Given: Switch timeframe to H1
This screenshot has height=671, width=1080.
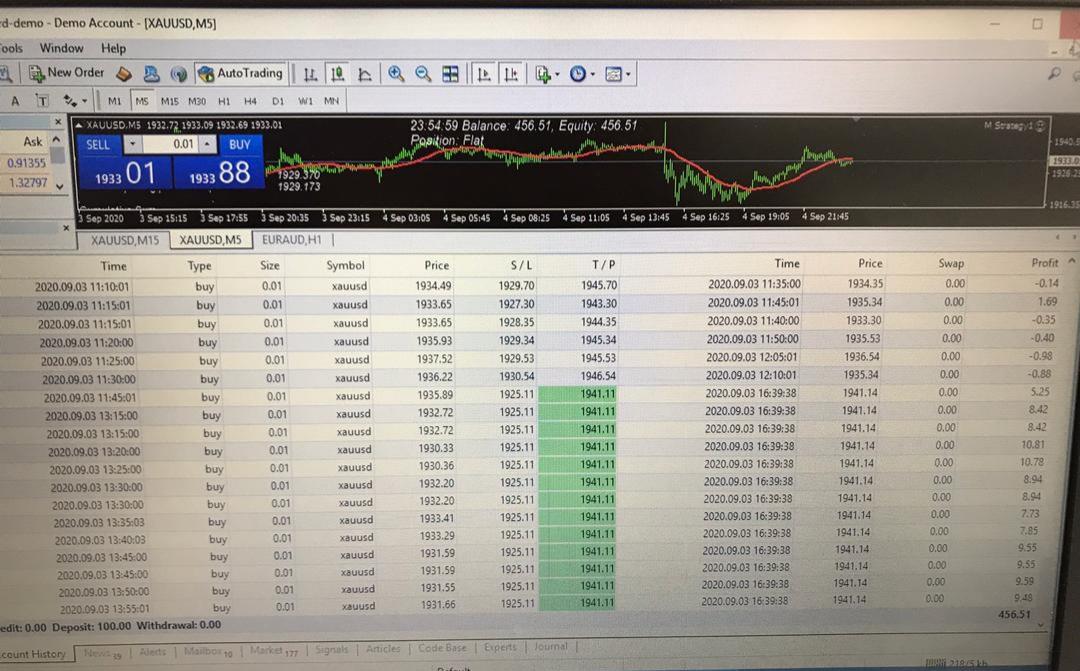Looking at the screenshot, I should point(224,101).
